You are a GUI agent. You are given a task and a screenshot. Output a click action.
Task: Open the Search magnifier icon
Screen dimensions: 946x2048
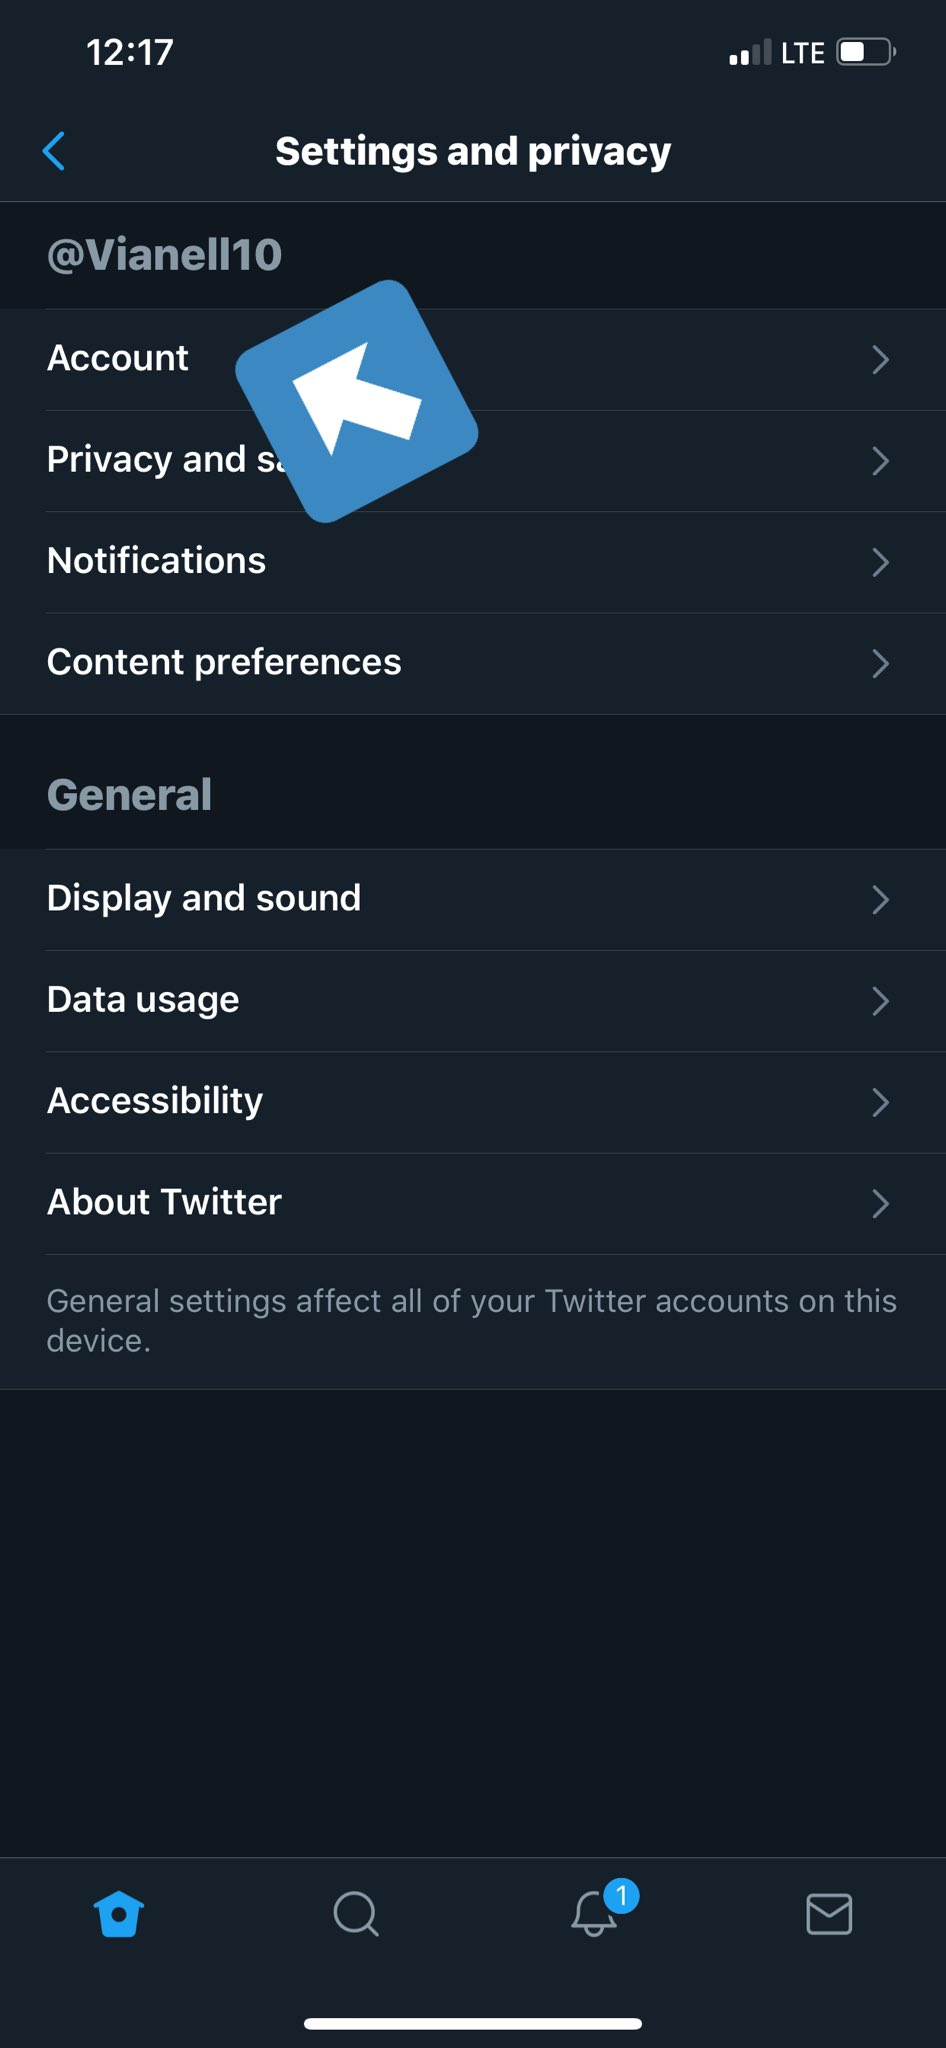(x=356, y=1914)
